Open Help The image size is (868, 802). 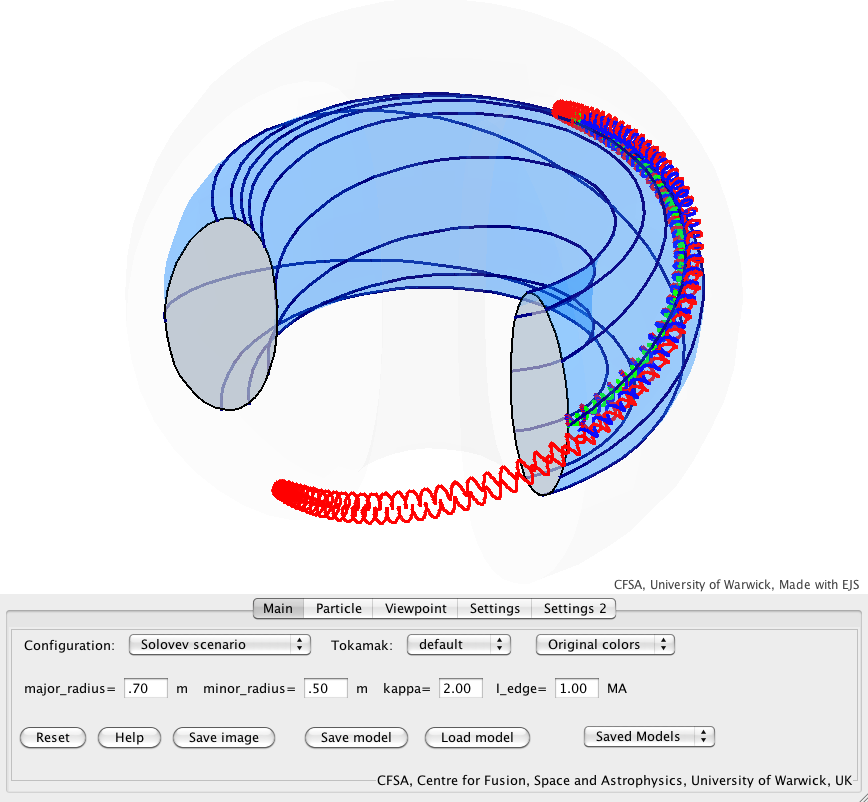click(128, 738)
